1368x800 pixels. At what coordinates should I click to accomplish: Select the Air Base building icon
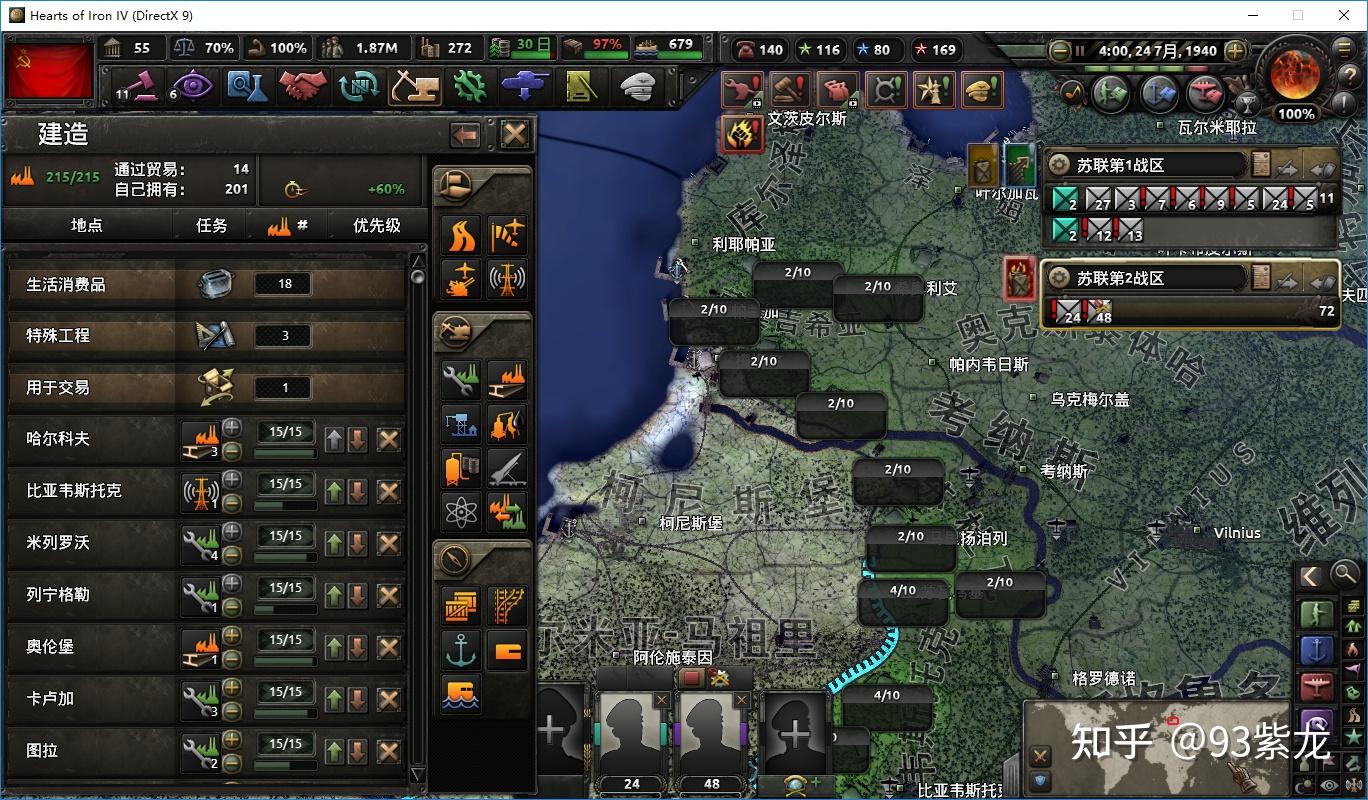click(x=507, y=236)
